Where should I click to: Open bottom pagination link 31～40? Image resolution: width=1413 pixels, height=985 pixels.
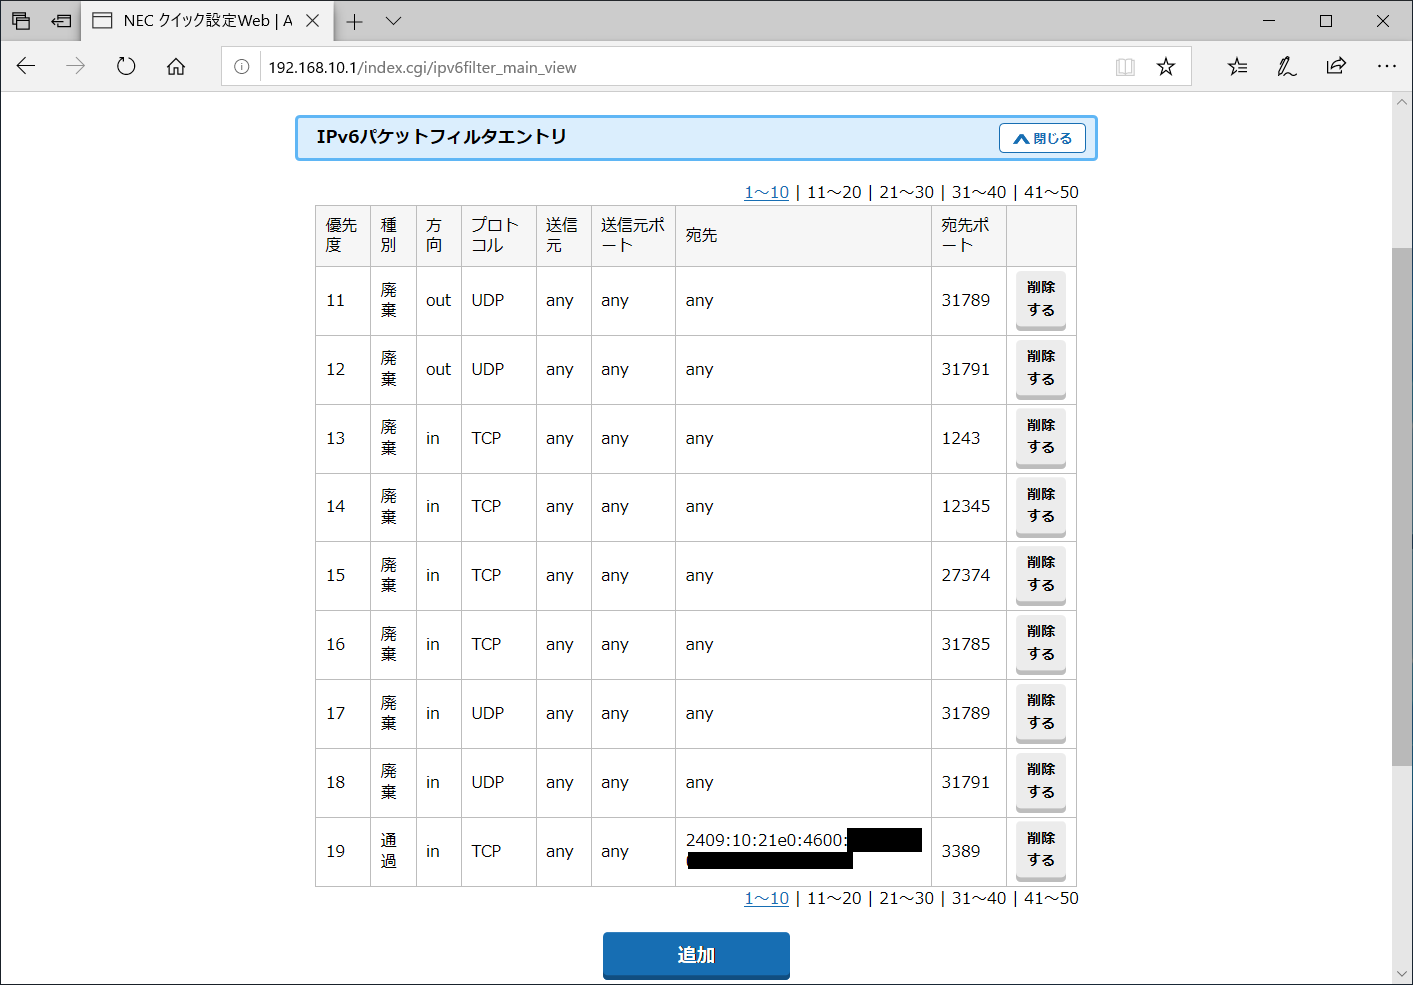tap(979, 899)
